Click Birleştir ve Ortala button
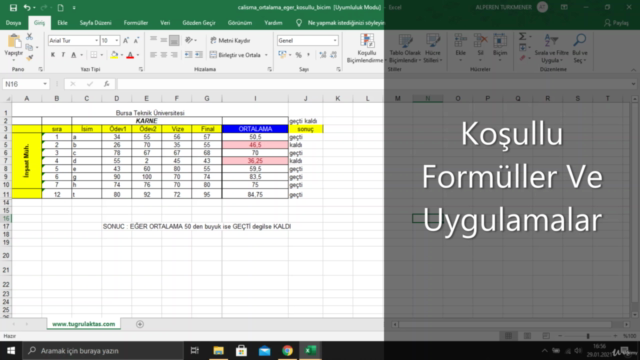640x360 pixels. pyautogui.click(x=235, y=55)
